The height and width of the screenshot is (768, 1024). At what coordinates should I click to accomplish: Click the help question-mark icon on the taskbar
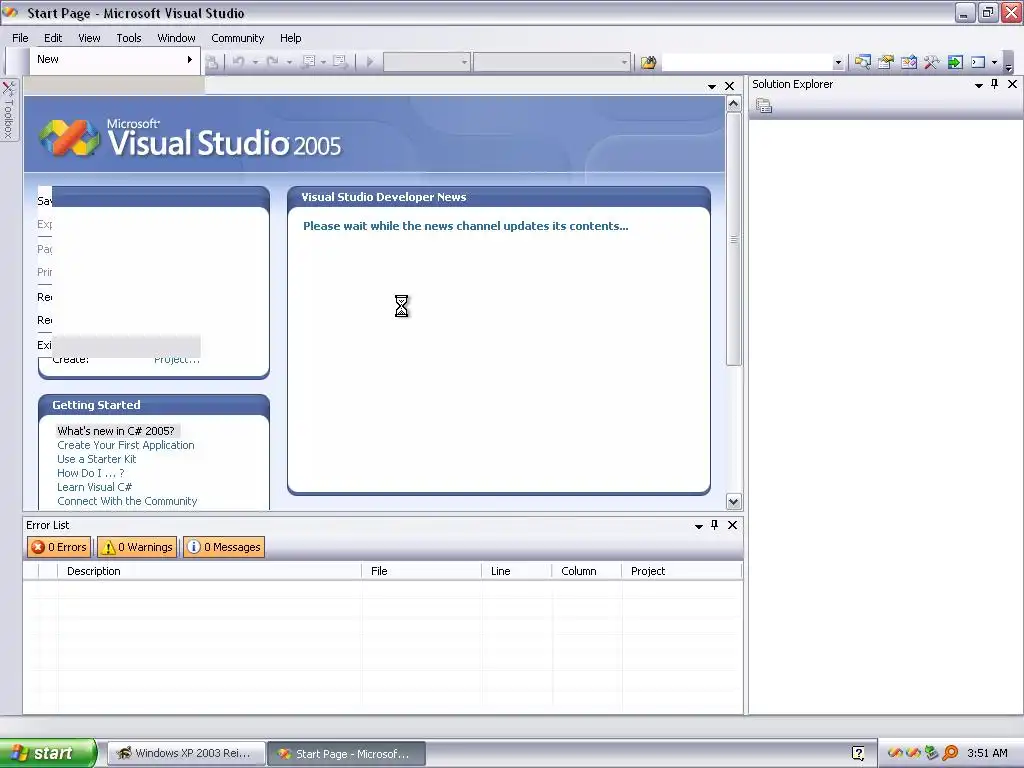coord(858,753)
